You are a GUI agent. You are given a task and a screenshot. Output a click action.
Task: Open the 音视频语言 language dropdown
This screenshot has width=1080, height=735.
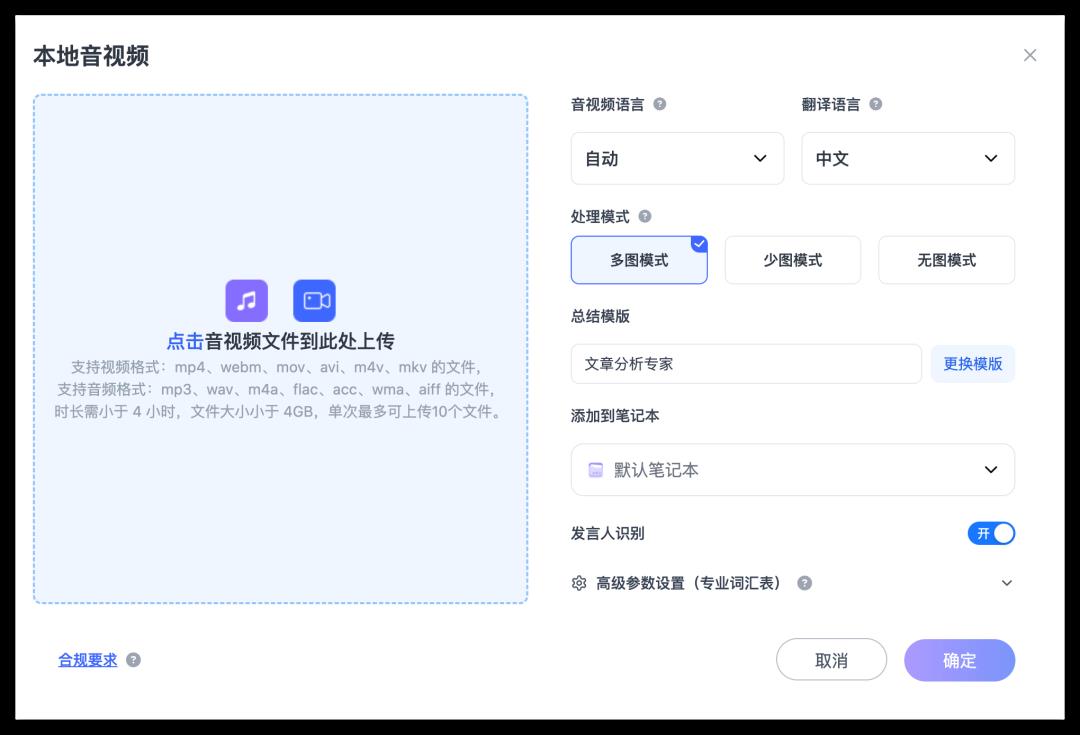[x=677, y=158]
